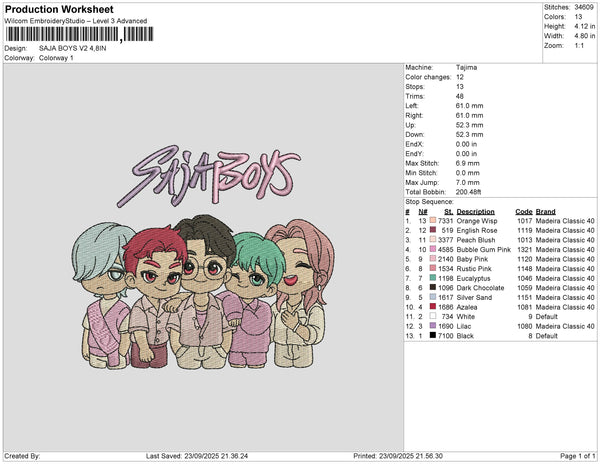Click the 'Stop Sequence:' heading
This screenshot has width=600, height=464.
click(x=429, y=202)
